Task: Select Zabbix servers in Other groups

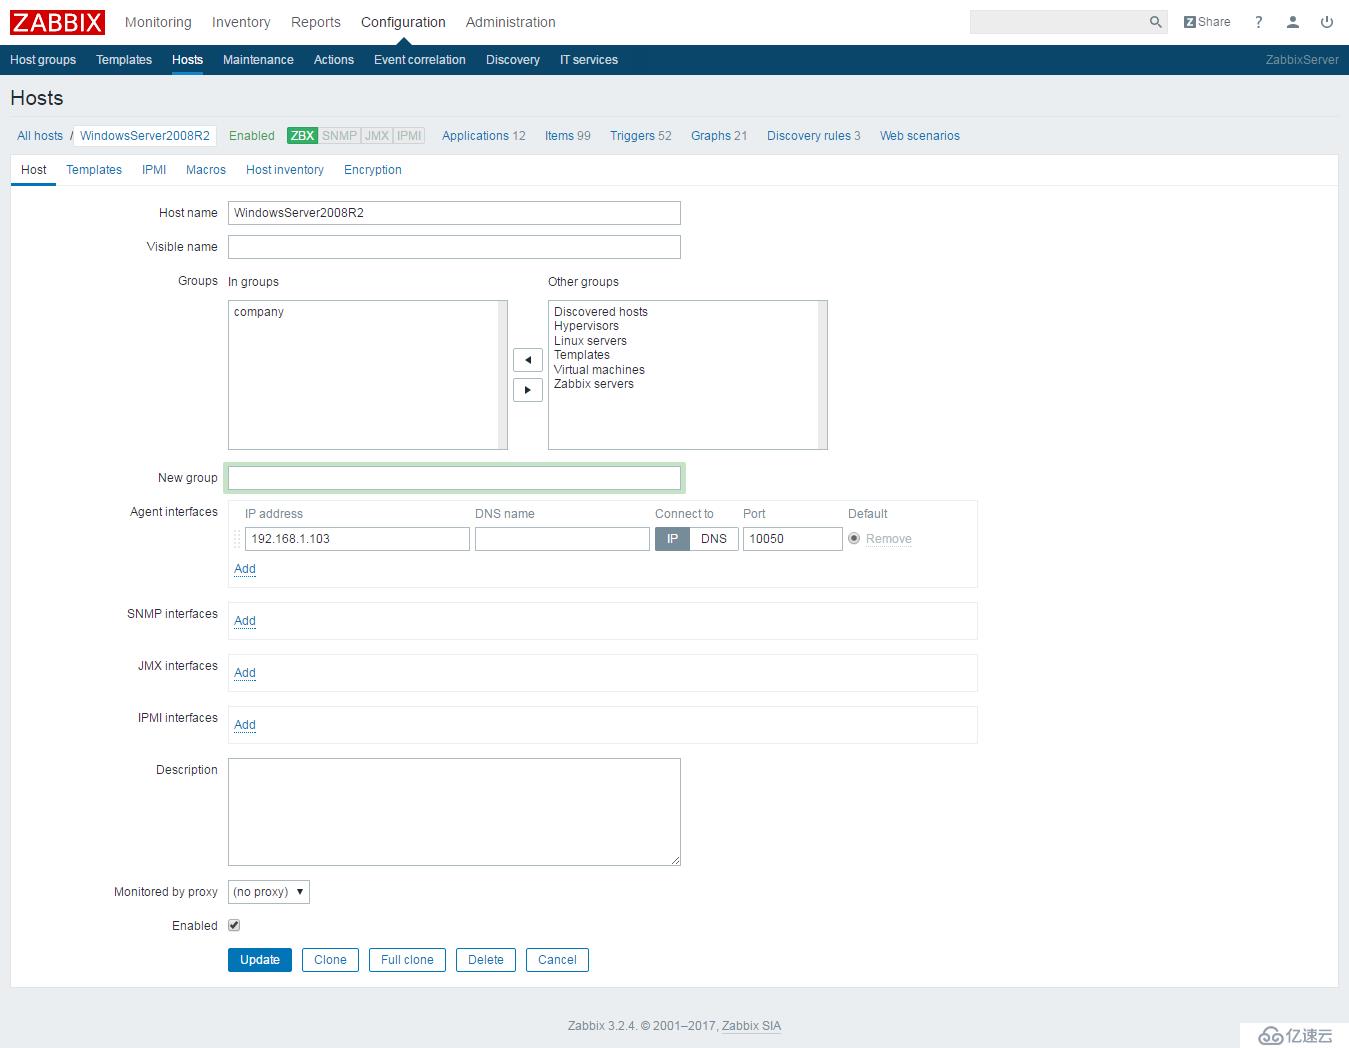Action: tap(594, 384)
